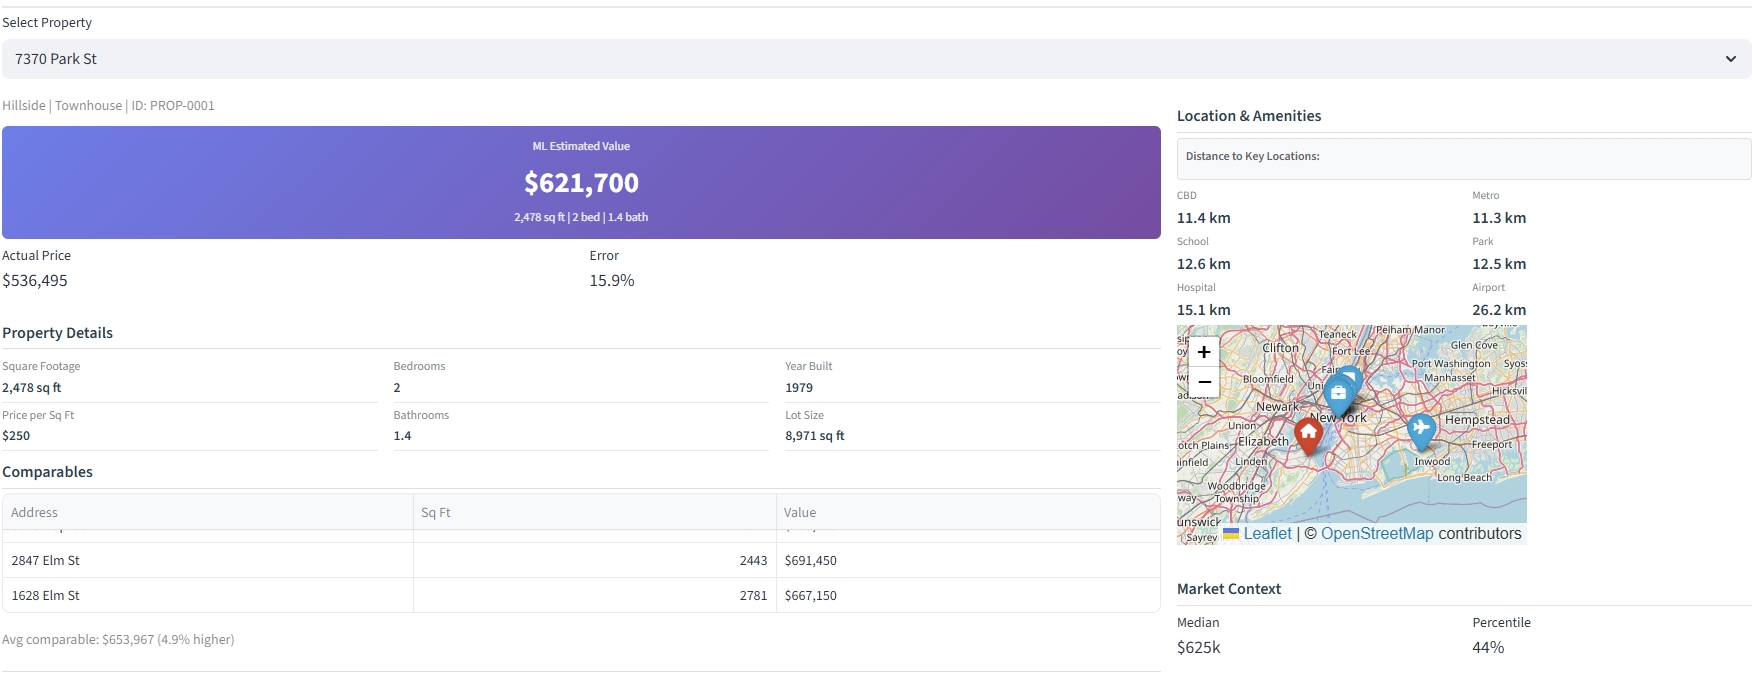Image resolution: width=1756 pixels, height=678 pixels.
Task: Select the 2847 Elm St comparable row
Action: click(46, 561)
